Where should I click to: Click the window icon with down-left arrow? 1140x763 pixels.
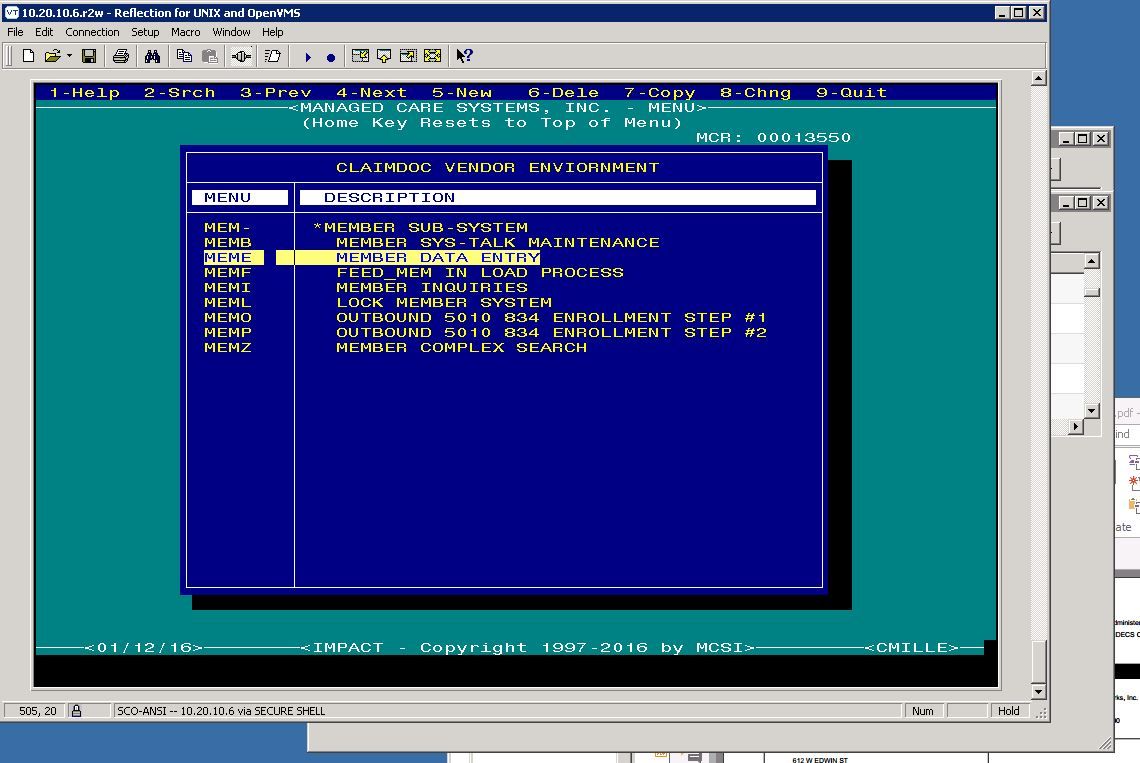click(360, 56)
